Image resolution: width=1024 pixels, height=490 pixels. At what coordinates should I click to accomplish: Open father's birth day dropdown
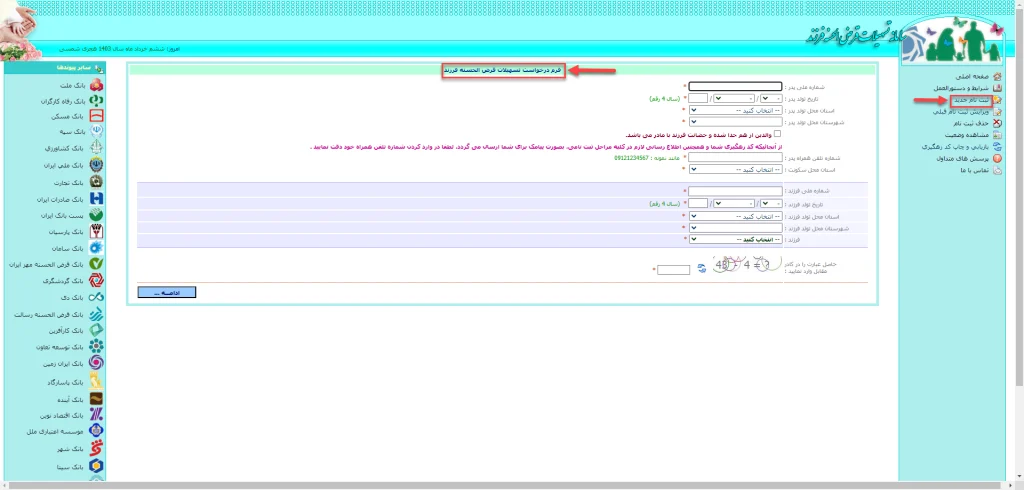(x=771, y=98)
